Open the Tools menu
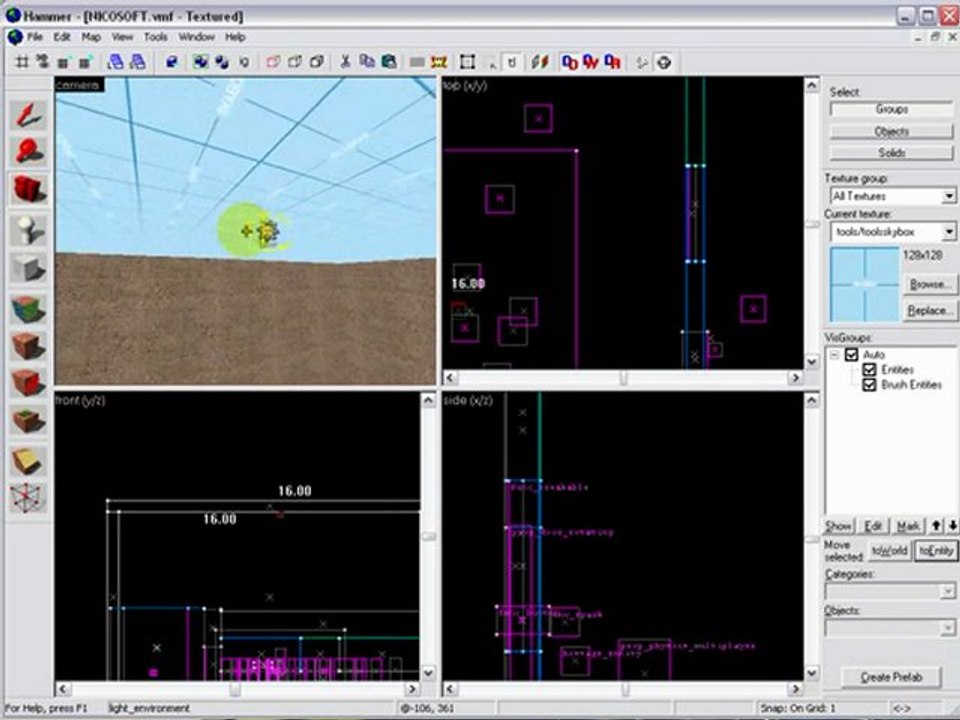The height and width of the screenshot is (720, 960). point(155,37)
